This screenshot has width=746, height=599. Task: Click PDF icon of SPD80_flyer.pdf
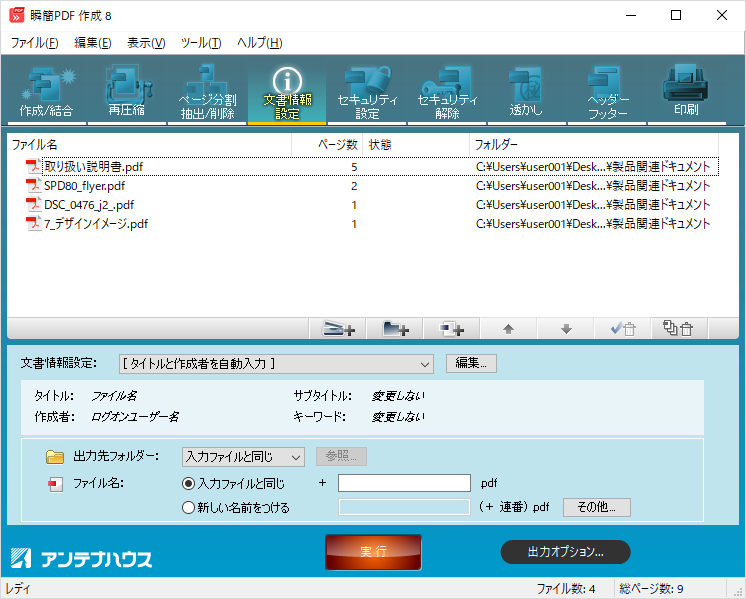33,186
